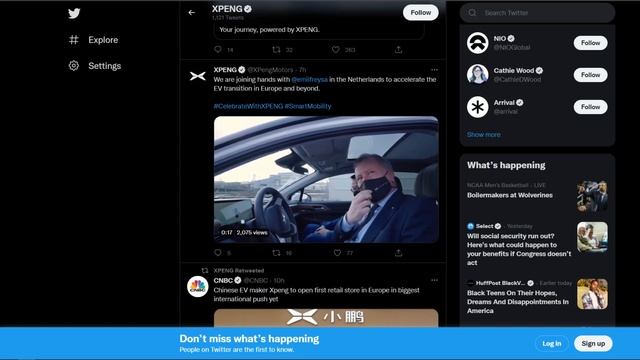Like the 'Your journey' tweet
This screenshot has height=360, width=640.
click(x=336, y=49)
